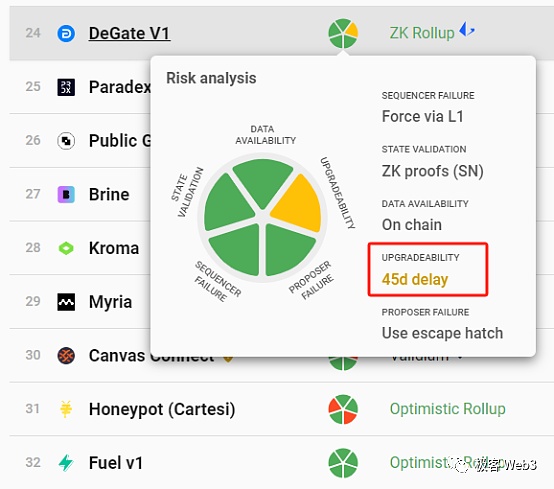Click the DeGate V1 project logo icon
554x489 pixels.
point(66,34)
